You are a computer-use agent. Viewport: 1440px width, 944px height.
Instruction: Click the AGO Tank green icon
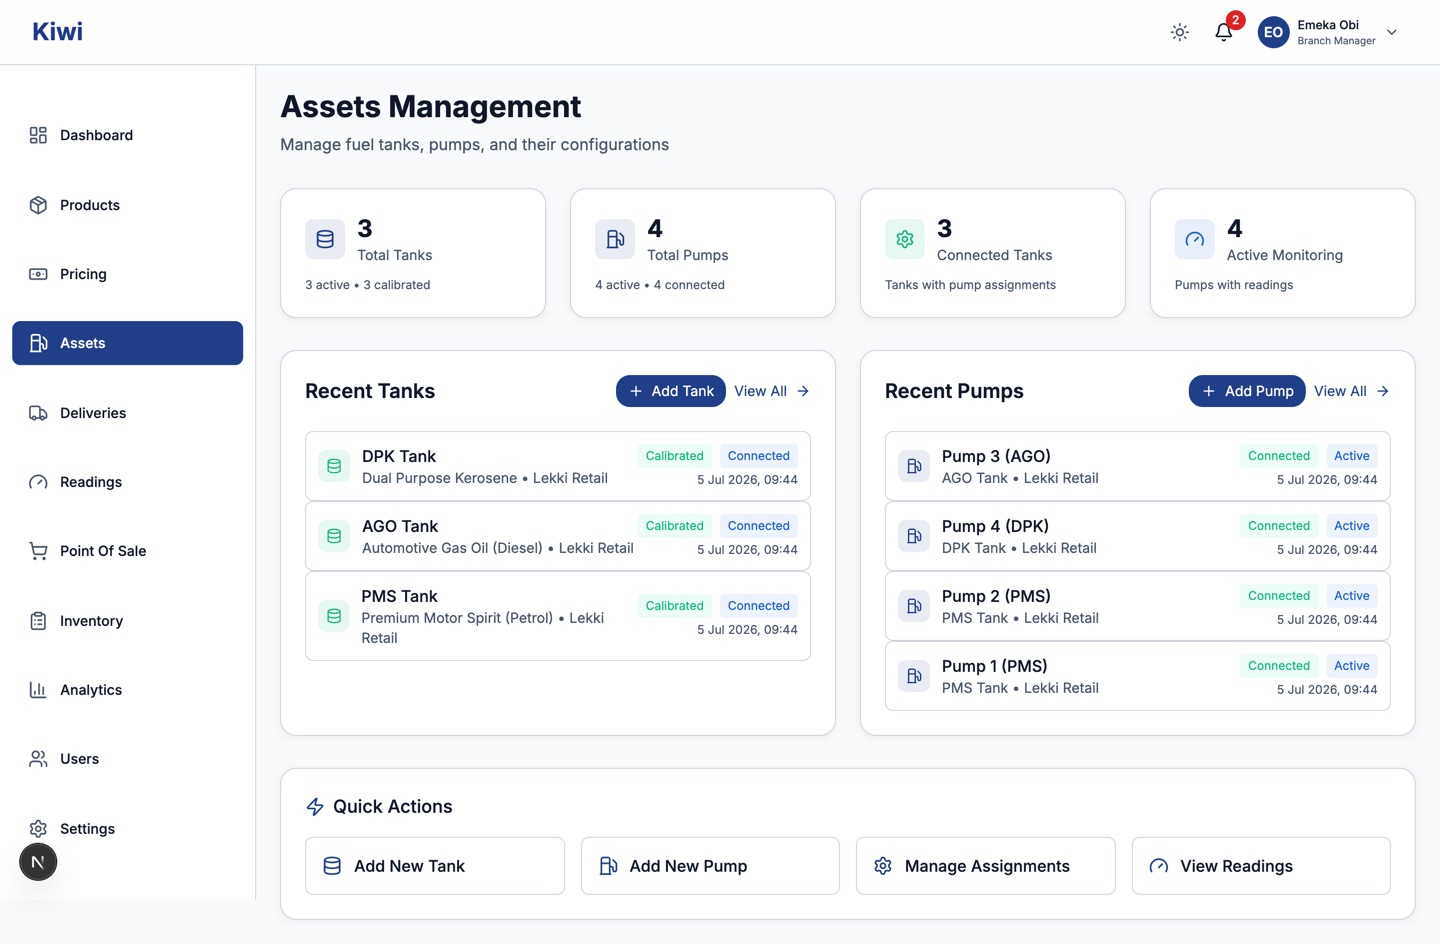click(334, 536)
